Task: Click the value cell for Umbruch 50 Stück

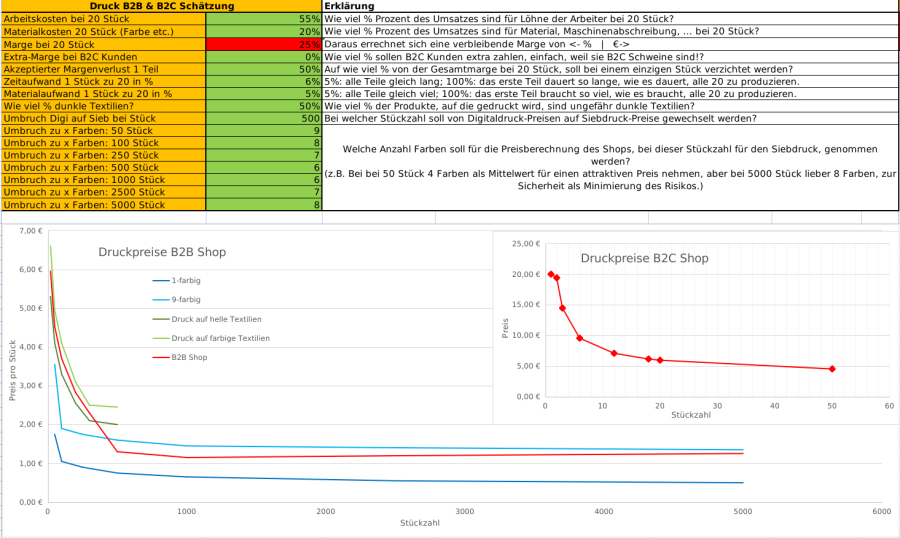Action: pos(263,130)
